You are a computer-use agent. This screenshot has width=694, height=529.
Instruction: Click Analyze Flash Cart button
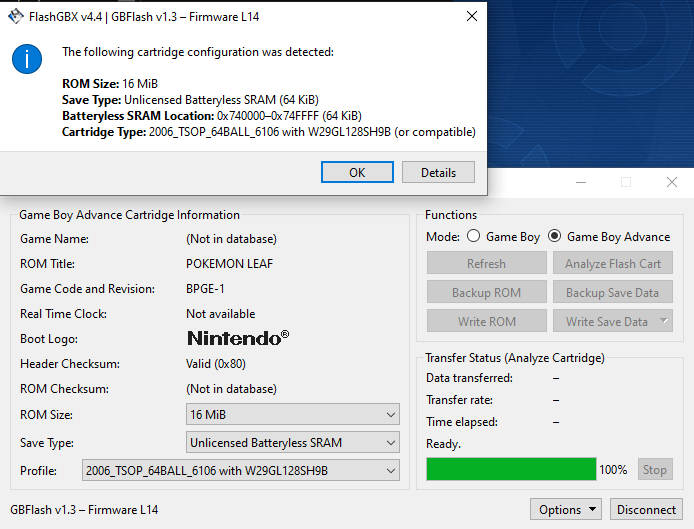[612, 264]
